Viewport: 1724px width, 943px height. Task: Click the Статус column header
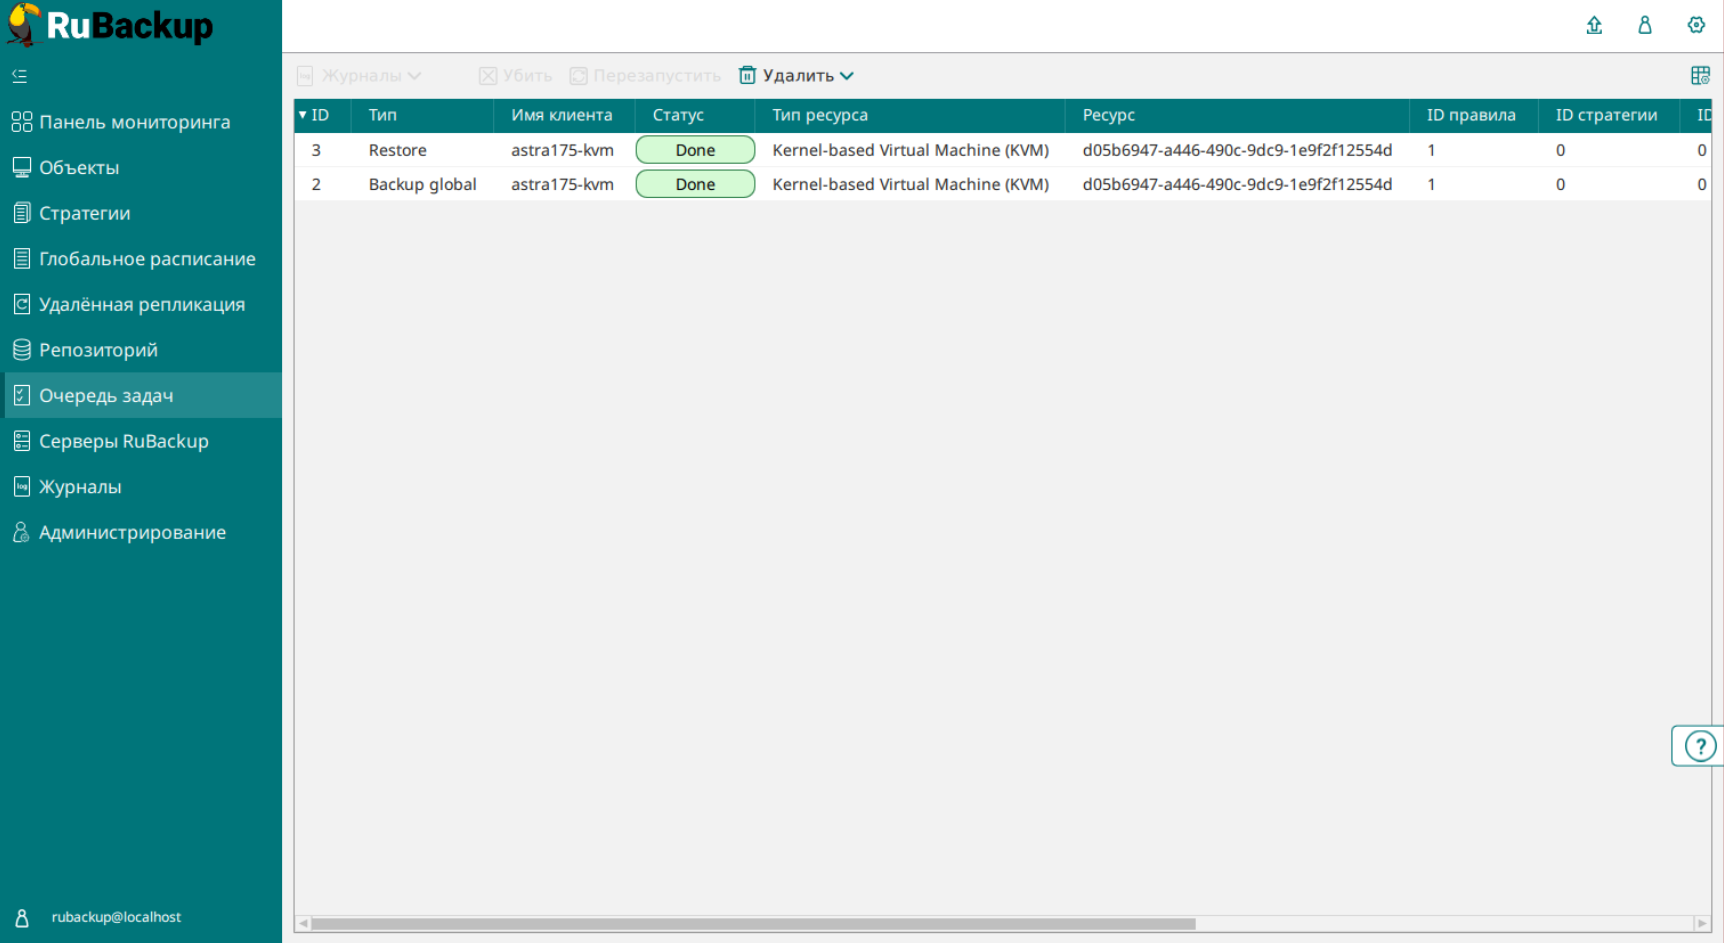click(x=678, y=115)
